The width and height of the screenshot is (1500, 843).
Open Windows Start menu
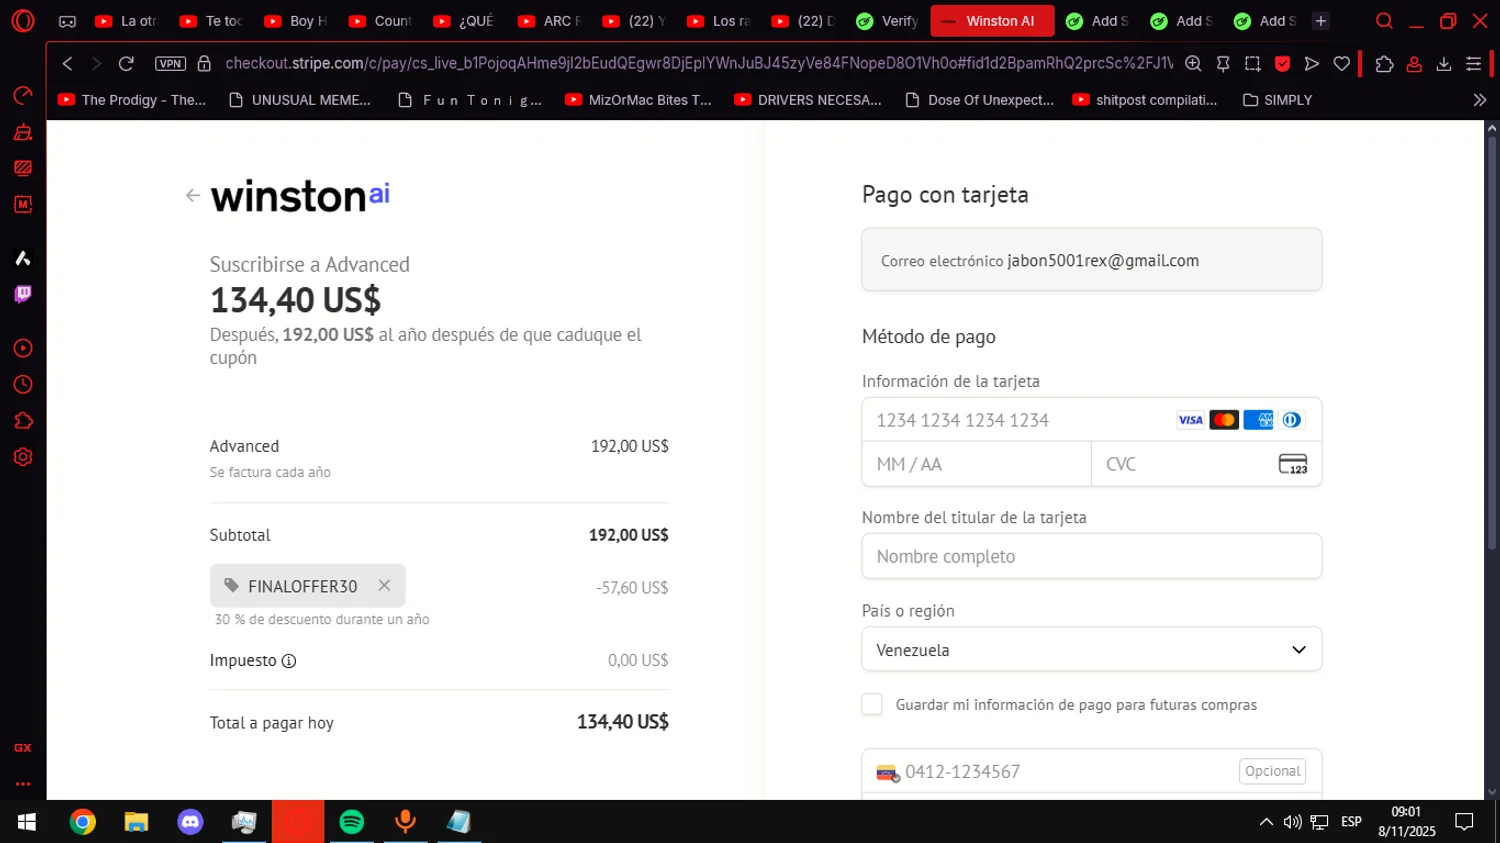pos(27,822)
